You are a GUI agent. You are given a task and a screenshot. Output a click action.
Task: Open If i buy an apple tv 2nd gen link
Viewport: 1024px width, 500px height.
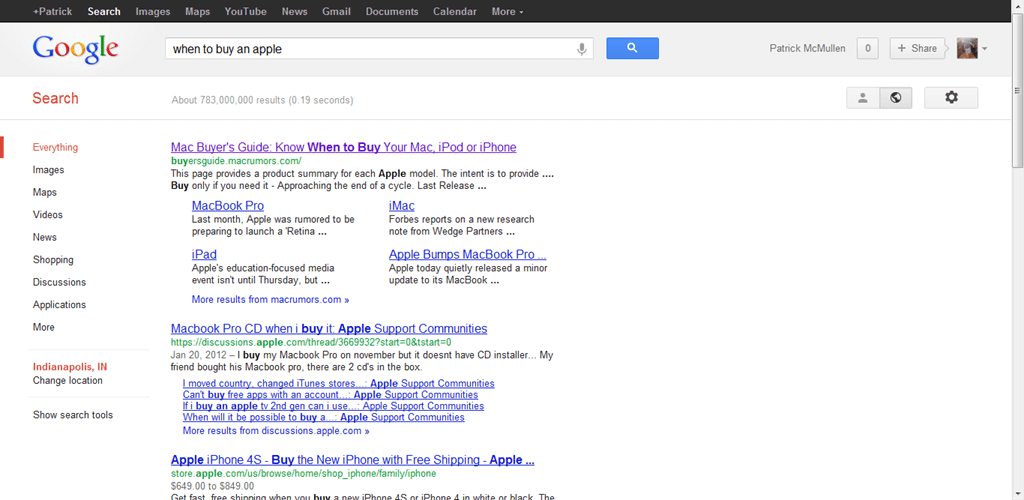click(x=333, y=406)
